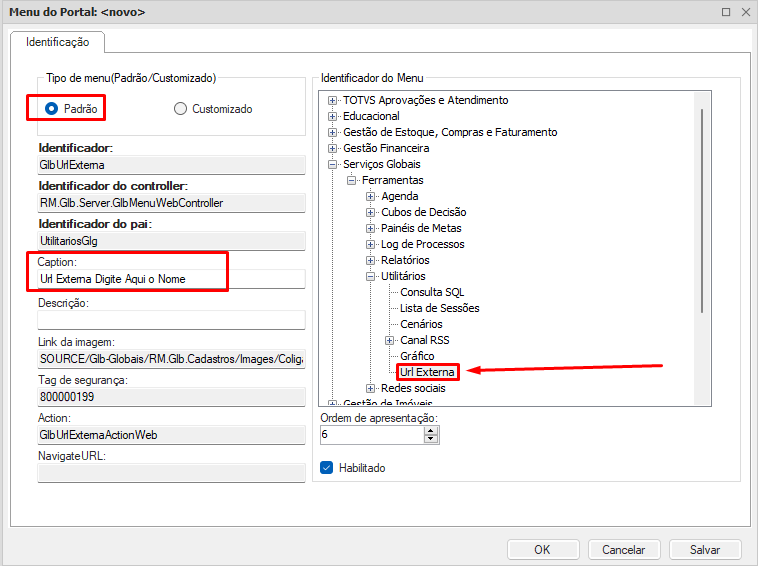This screenshot has width=758, height=566.
Task: Expand the Redes sociais node
Action: 370,388
